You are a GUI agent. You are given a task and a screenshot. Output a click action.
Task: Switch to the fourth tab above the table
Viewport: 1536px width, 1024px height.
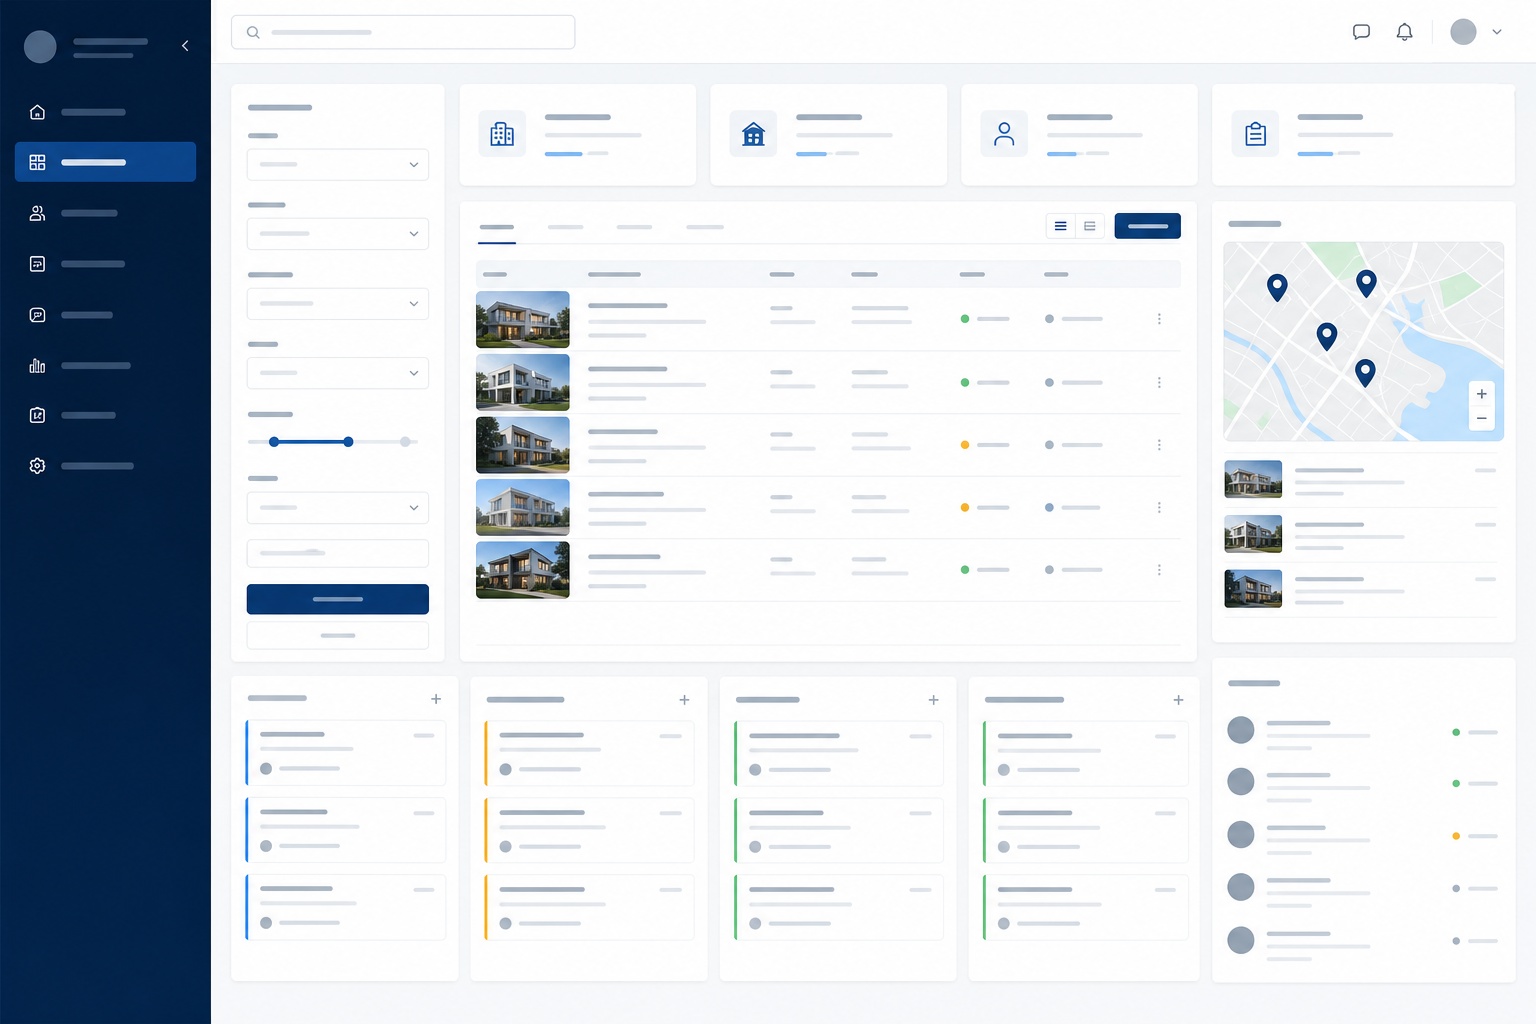point(705,227)
